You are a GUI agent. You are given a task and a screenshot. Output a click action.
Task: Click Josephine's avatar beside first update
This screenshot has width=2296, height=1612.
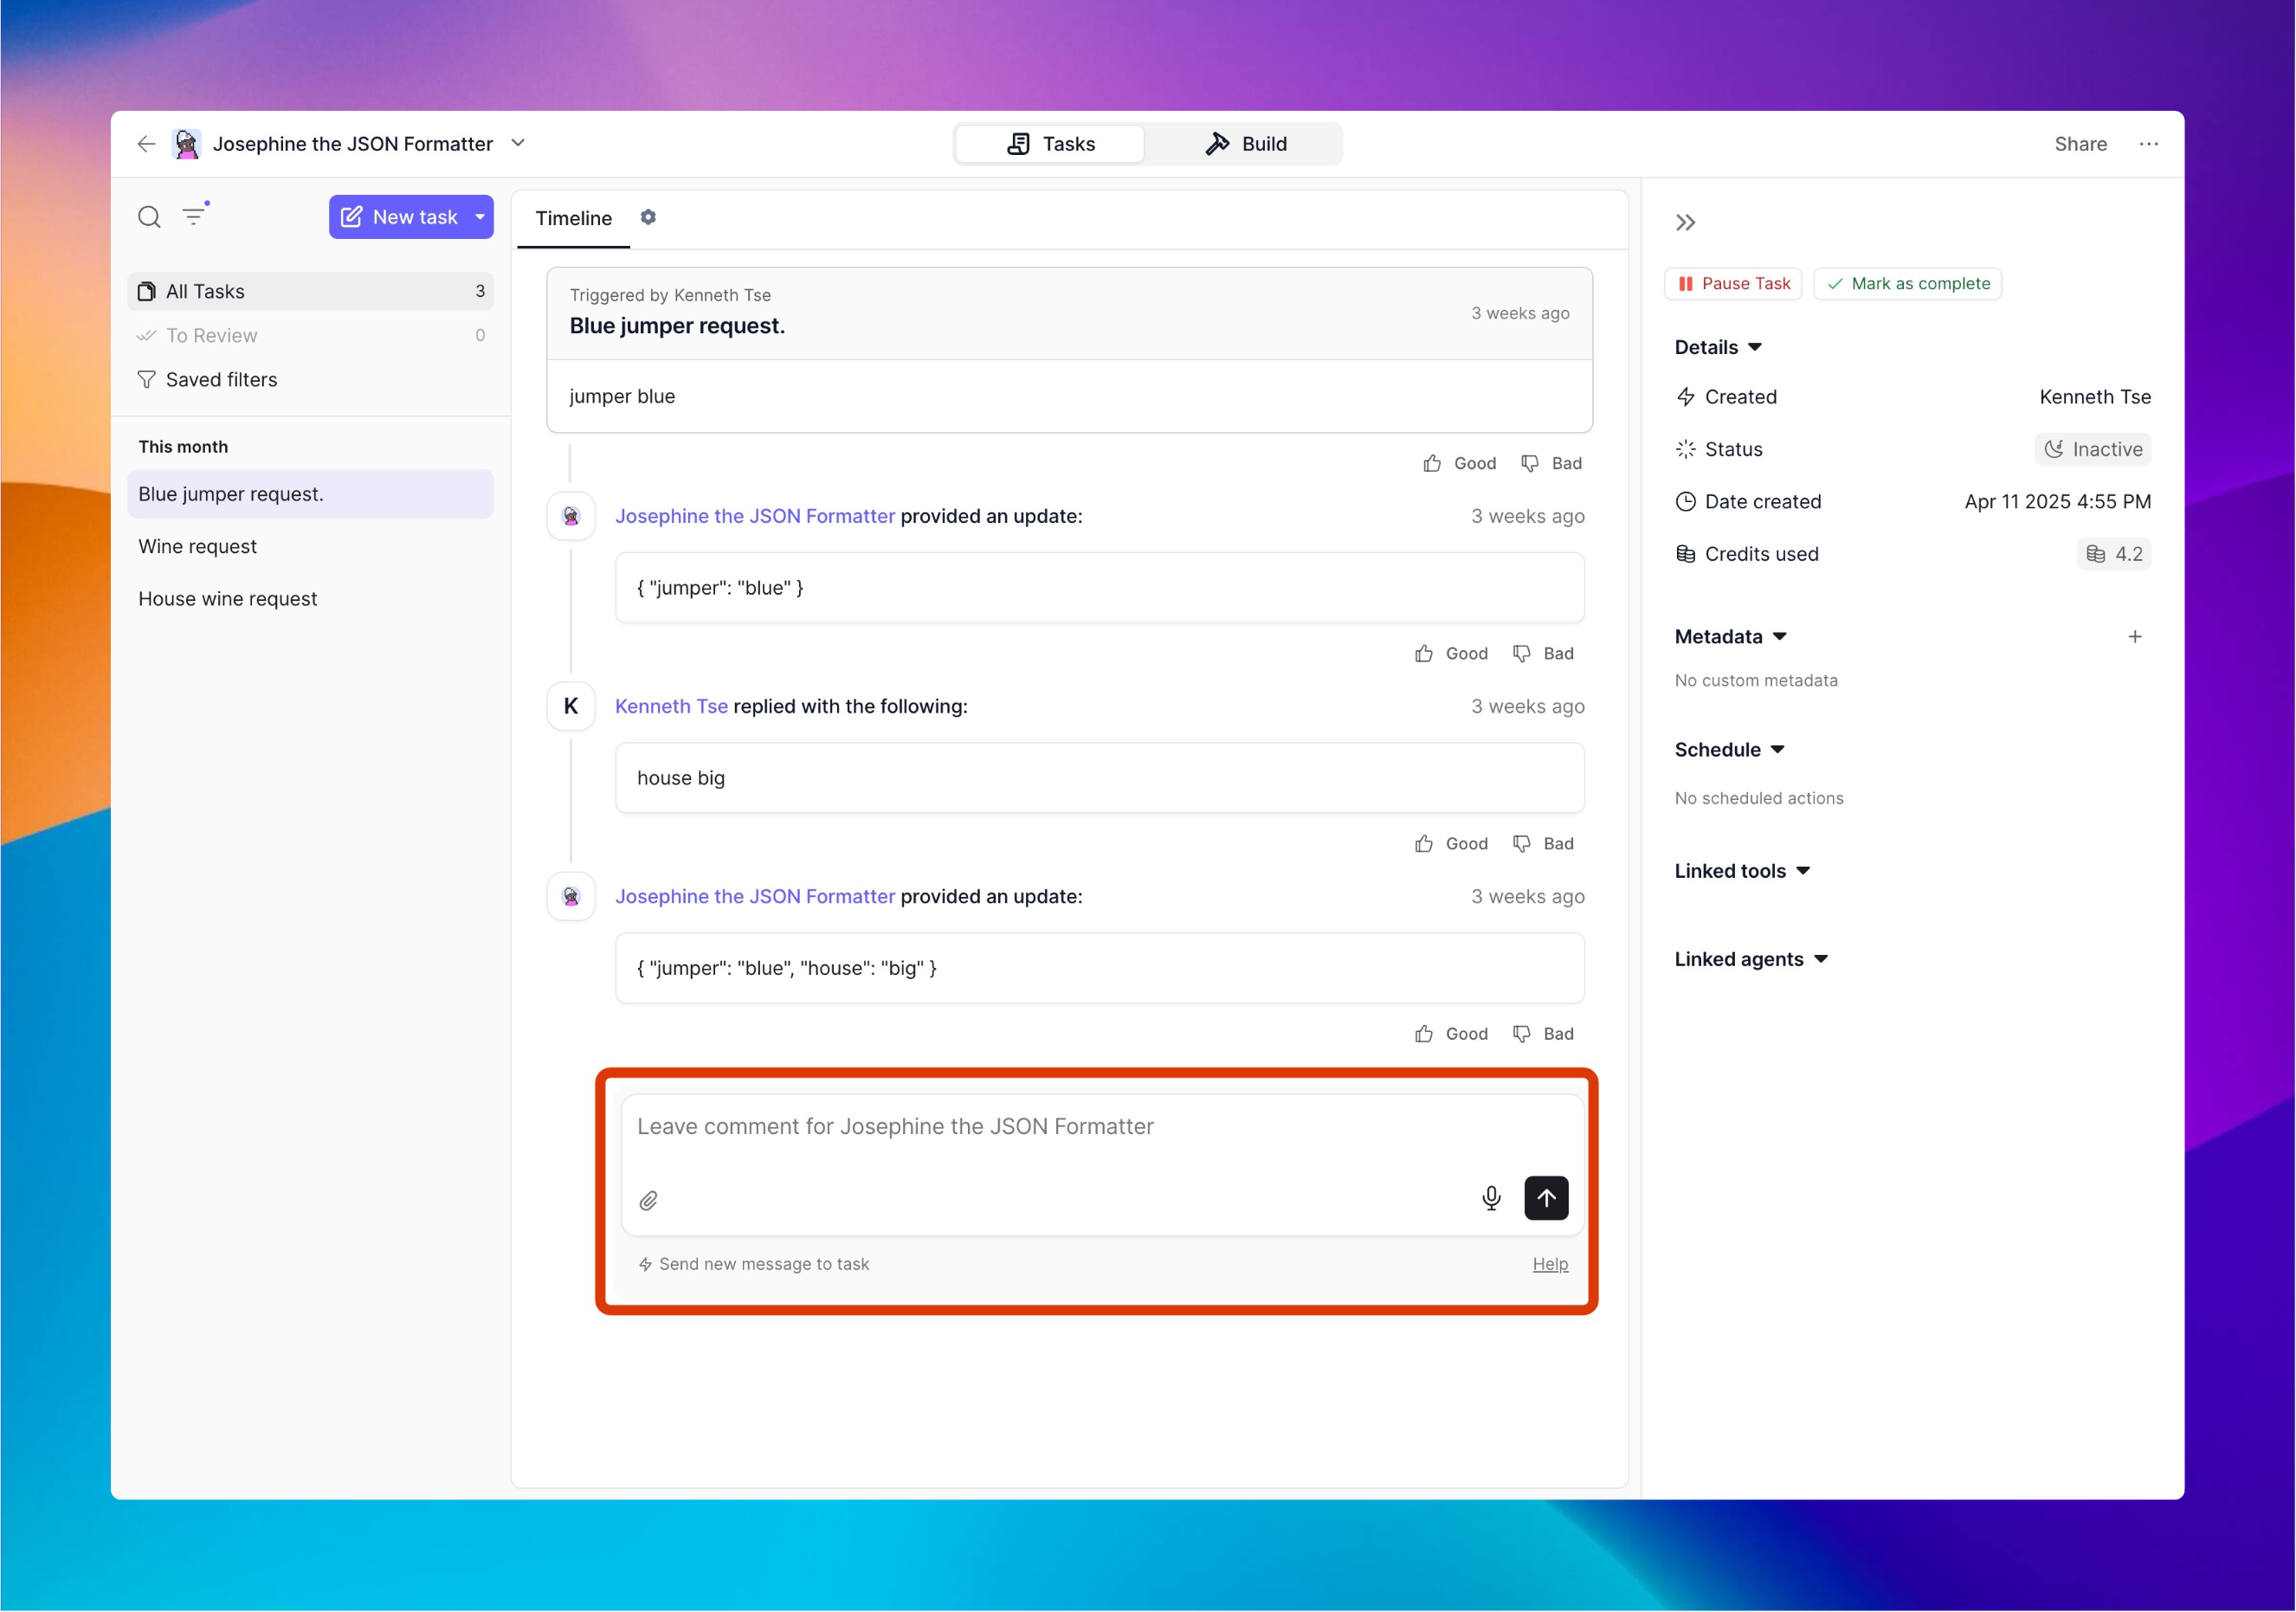coord(571,516)
